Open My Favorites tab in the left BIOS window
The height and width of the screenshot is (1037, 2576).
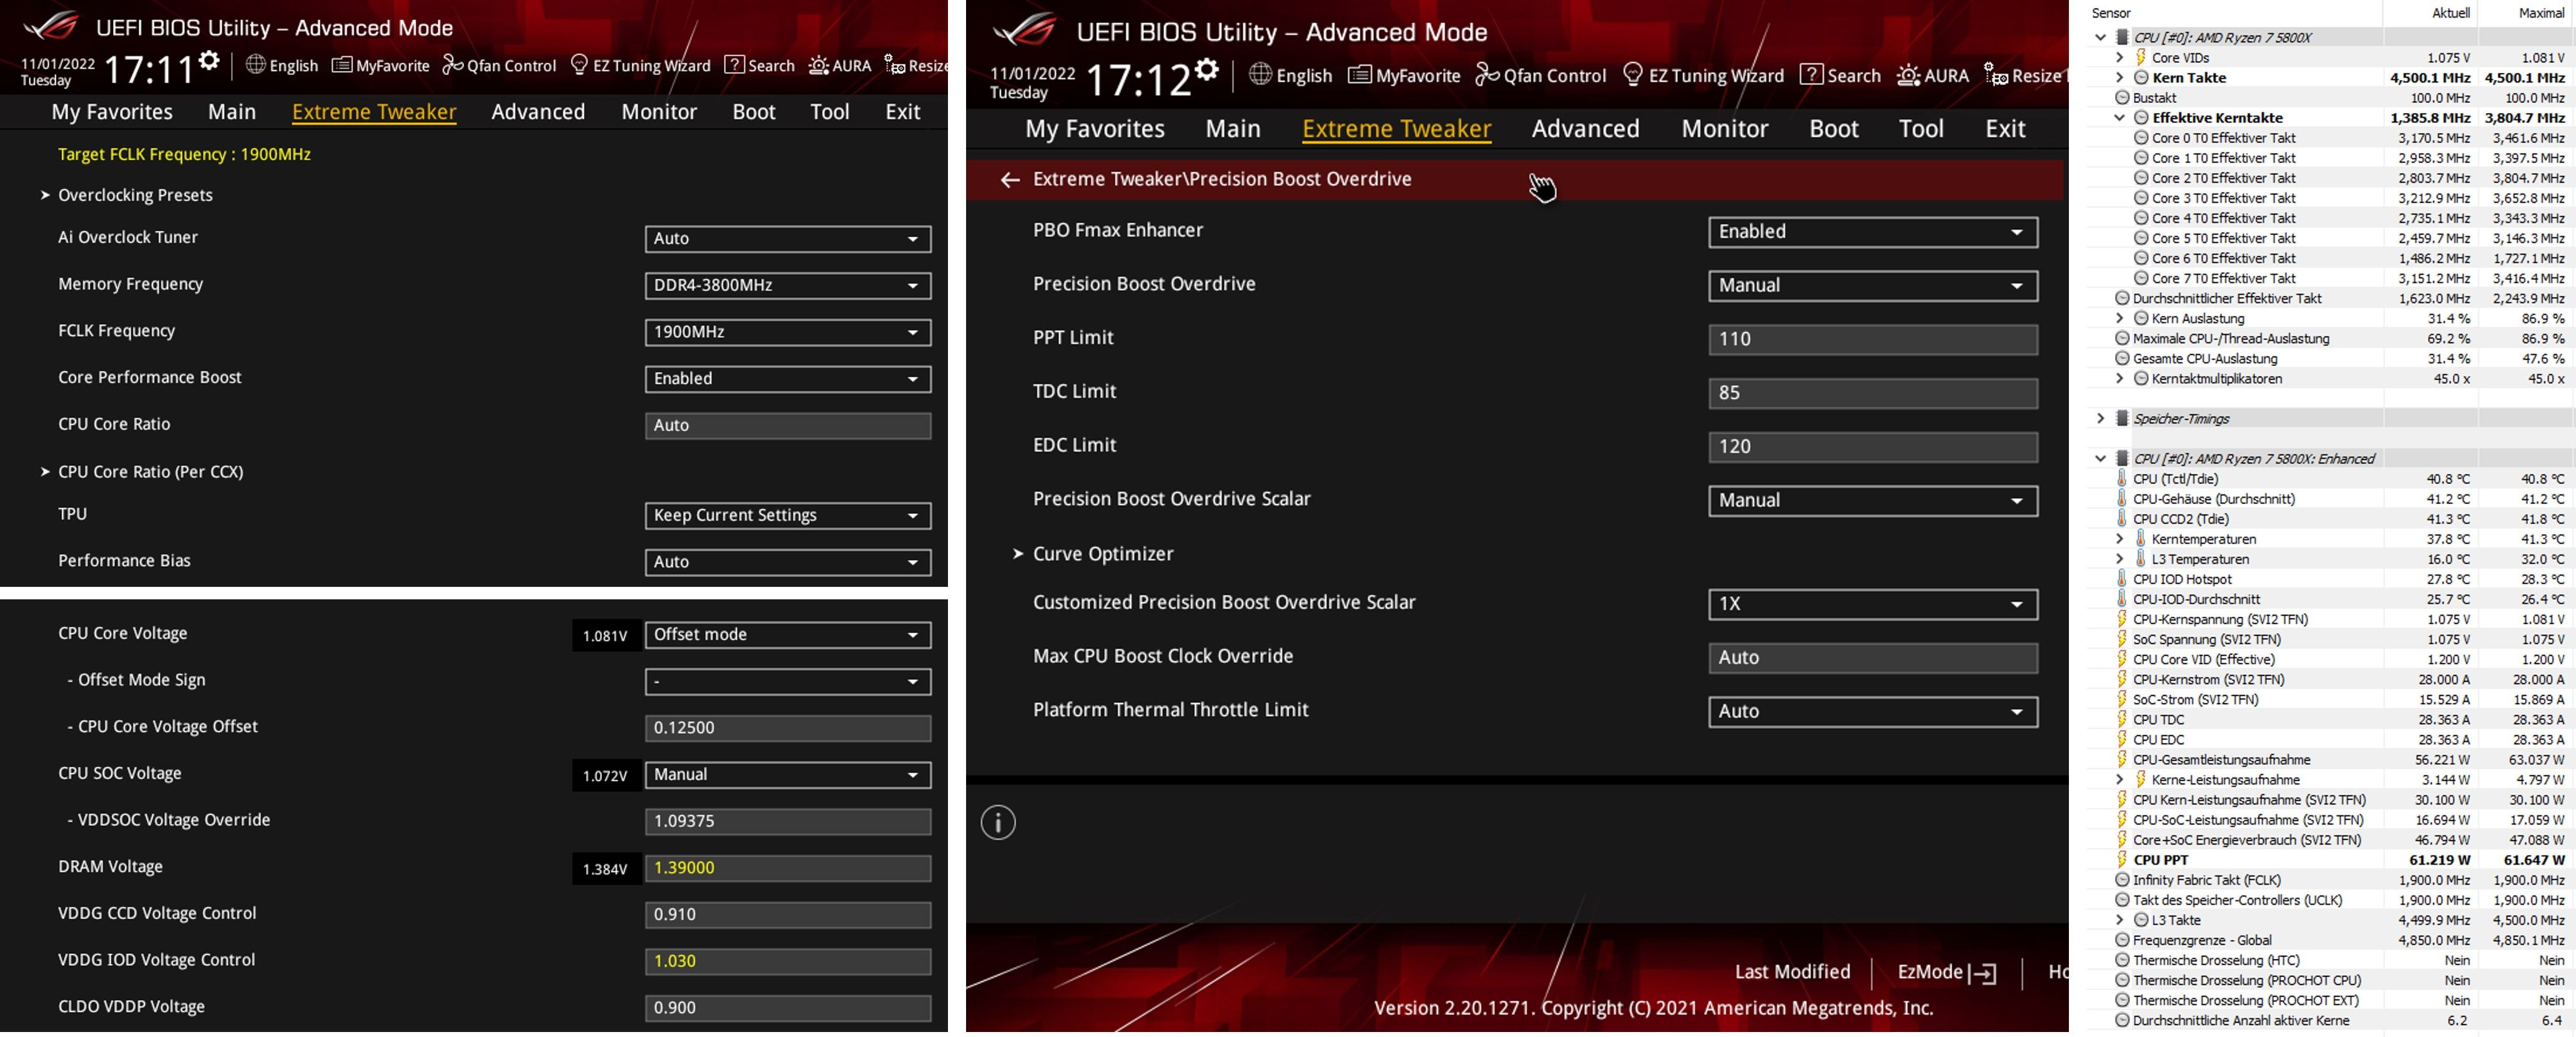tap(112, 112)
